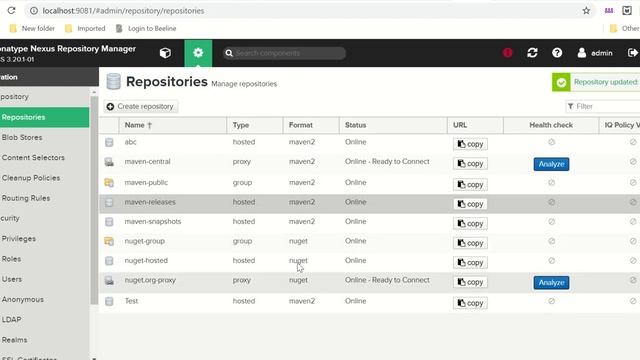The height and width of the screenshot is (360, 640).
Task: Copy the URL of maven-central repository
Action: pos(470,164)
